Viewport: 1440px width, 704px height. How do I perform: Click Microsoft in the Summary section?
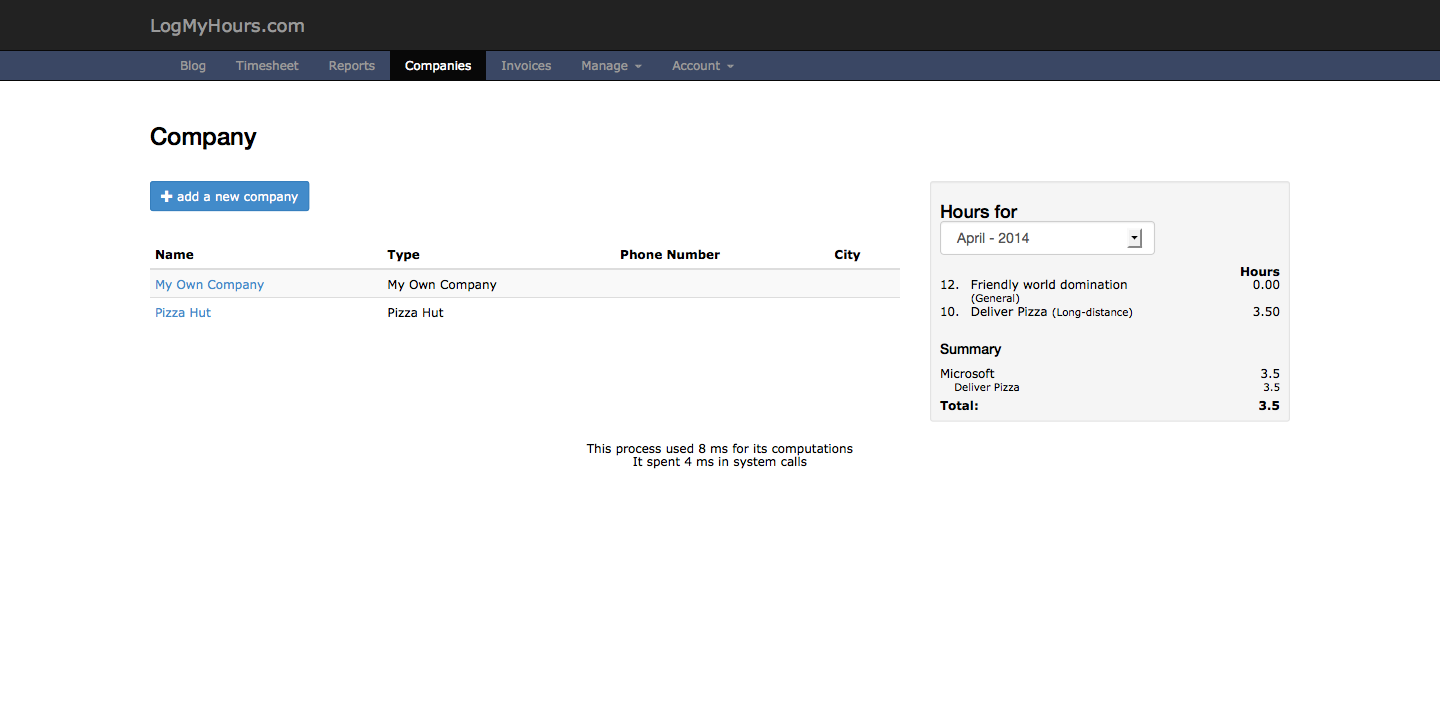click(967, 374)
